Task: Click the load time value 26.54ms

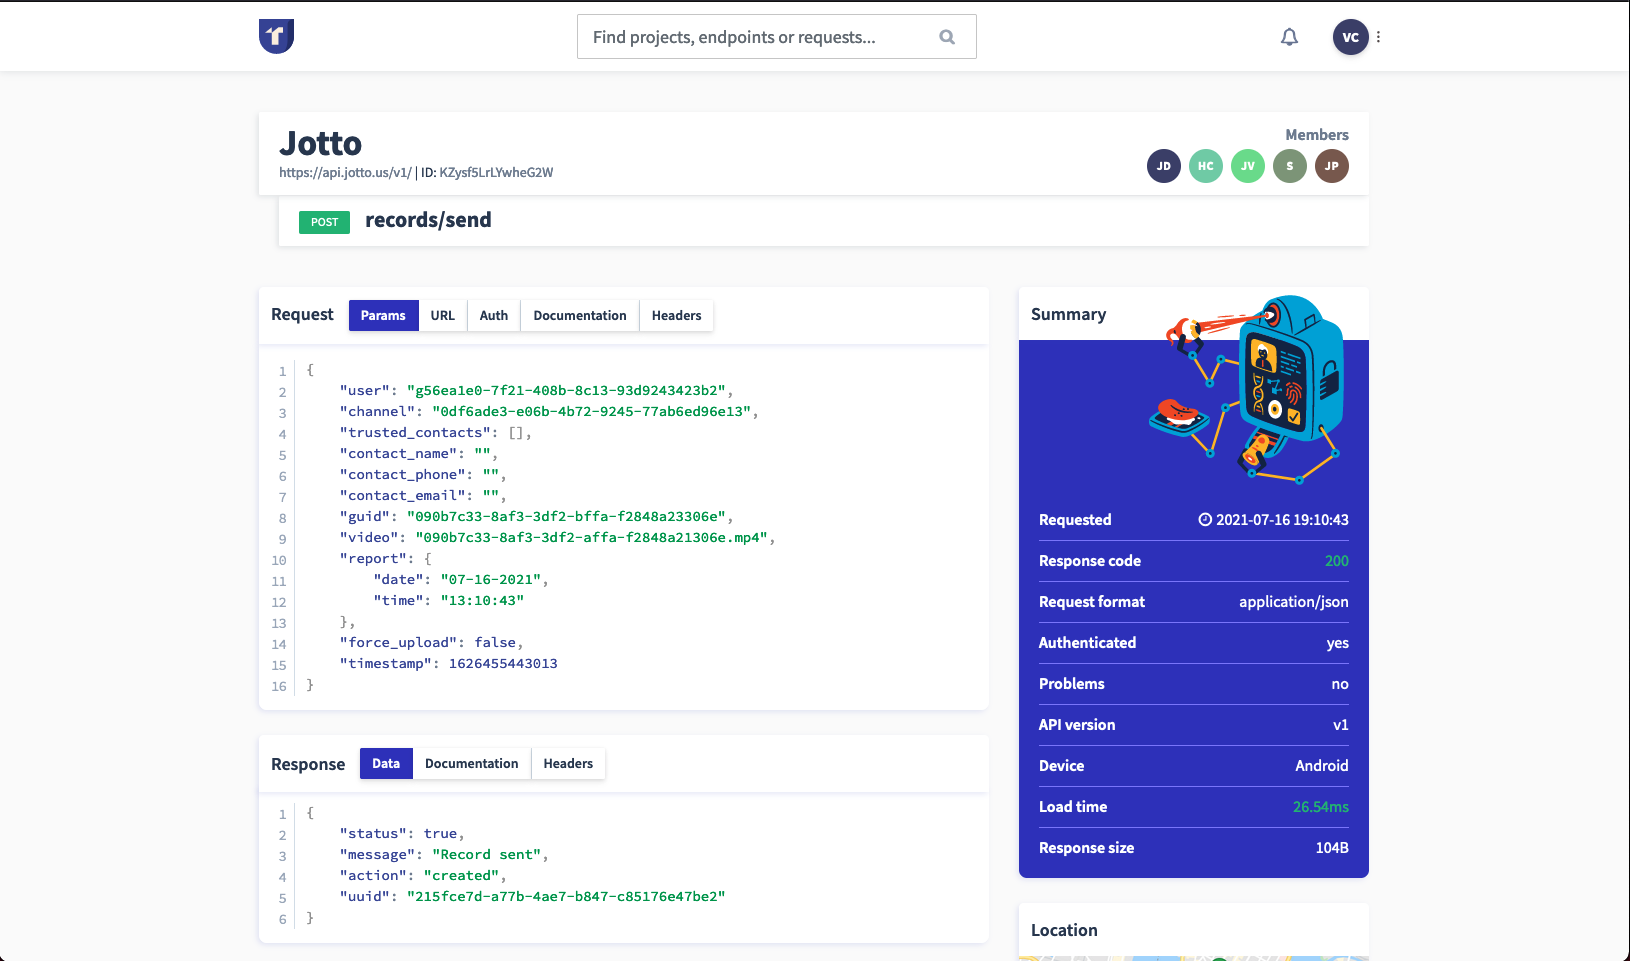Action: click(1321, 807)
